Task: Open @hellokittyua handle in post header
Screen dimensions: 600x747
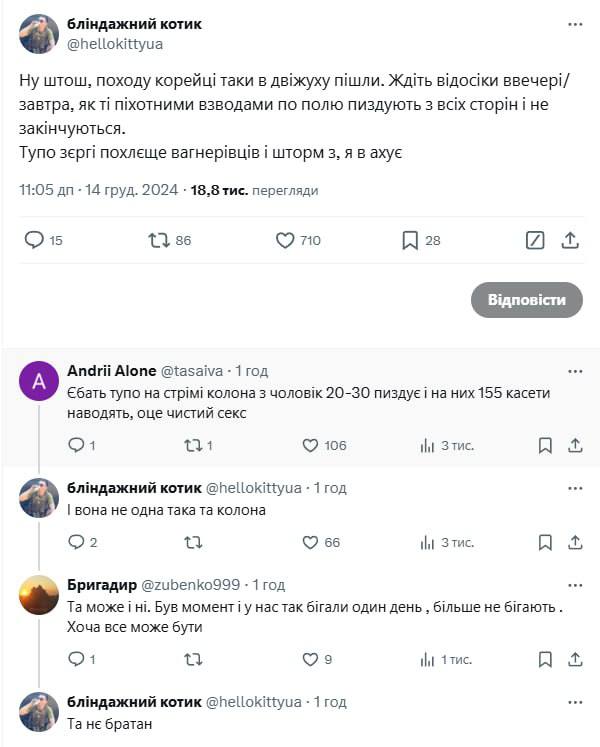Action: coord(115,43)
